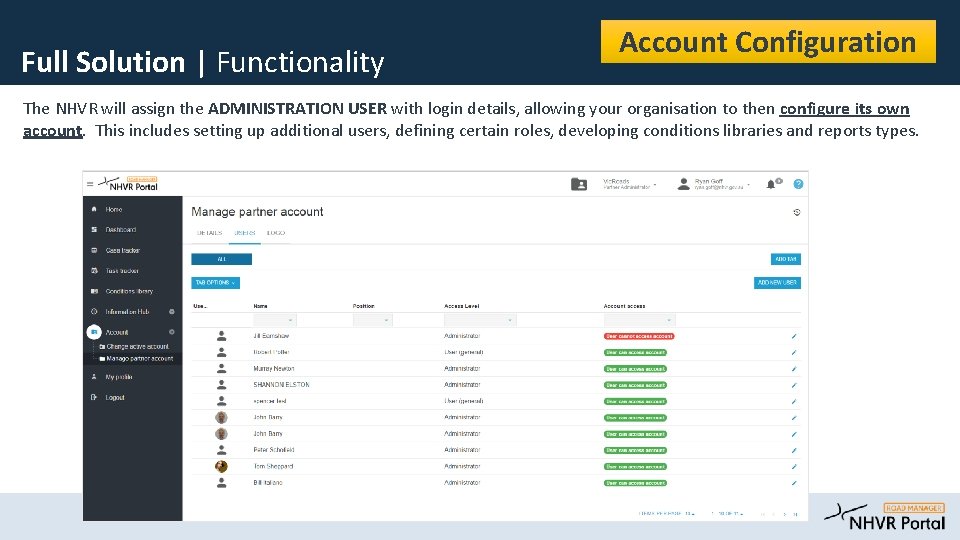Click the red cannot access account badge
The width and height of the screenshot is (960, 540).
click(639, 336)
